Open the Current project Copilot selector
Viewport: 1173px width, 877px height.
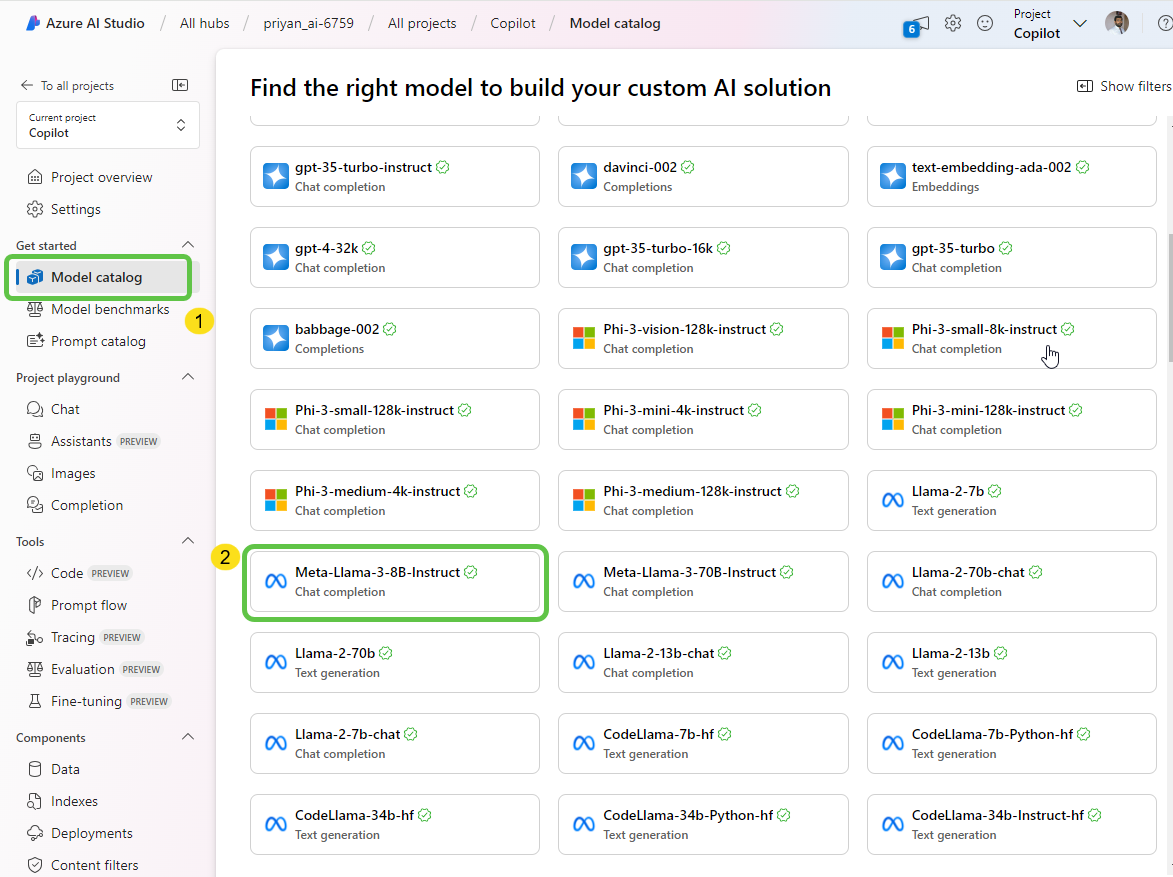[108, 125]
